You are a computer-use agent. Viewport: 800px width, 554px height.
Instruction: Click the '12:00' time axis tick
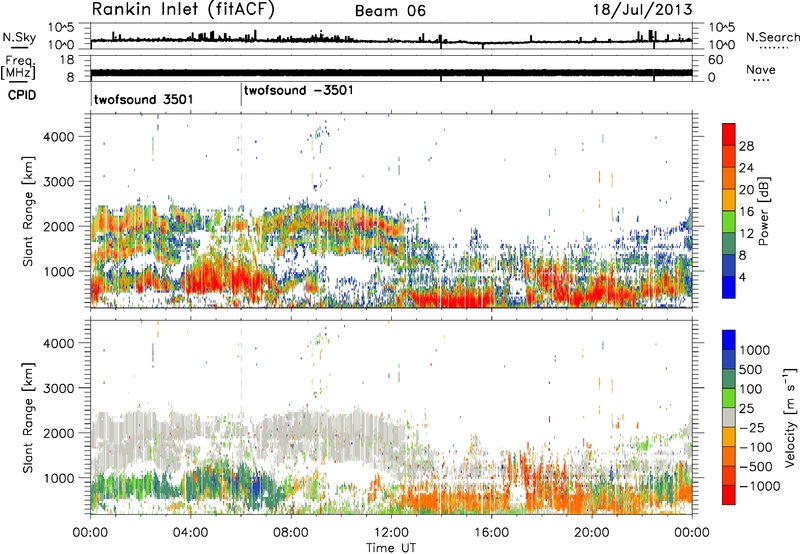[391, 533]
